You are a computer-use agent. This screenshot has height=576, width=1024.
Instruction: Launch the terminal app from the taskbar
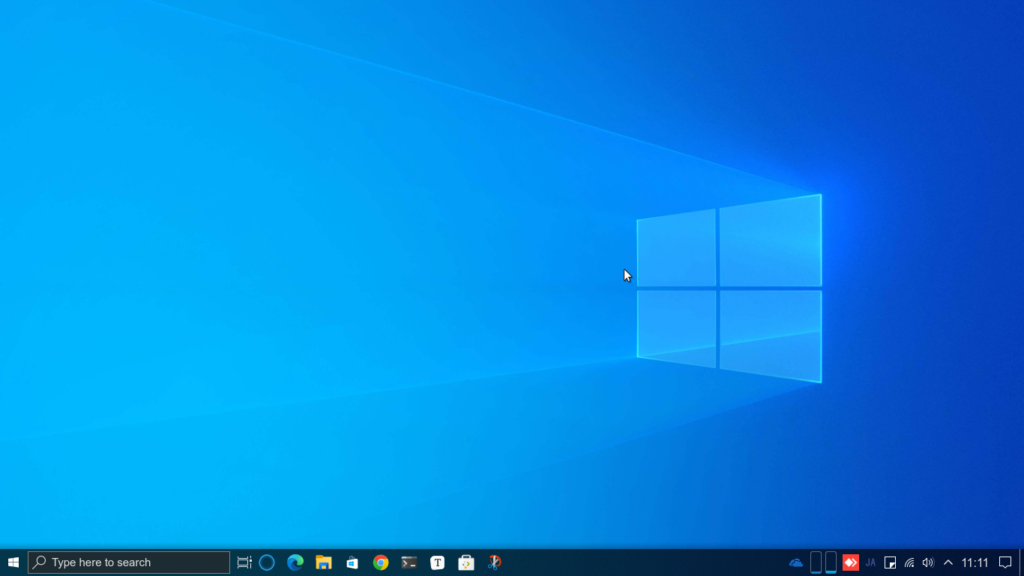(x=409, y=562)
